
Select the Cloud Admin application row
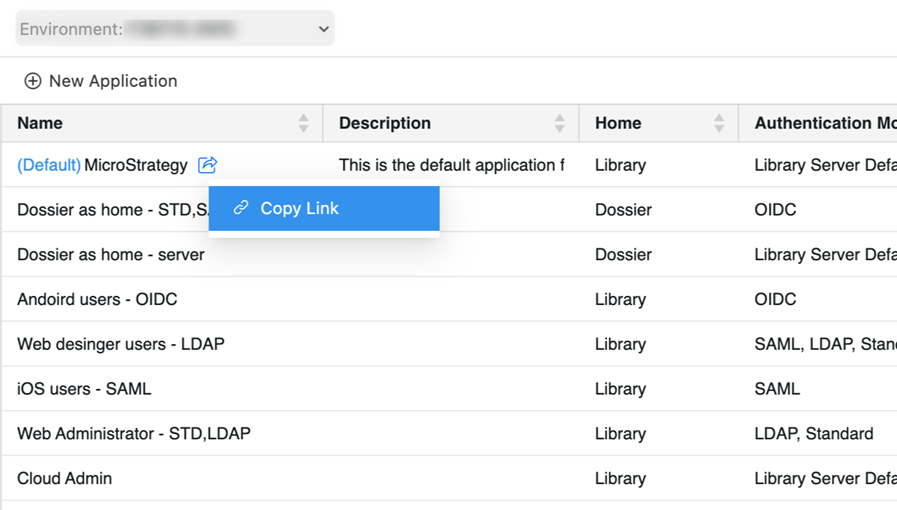[65, 478]
